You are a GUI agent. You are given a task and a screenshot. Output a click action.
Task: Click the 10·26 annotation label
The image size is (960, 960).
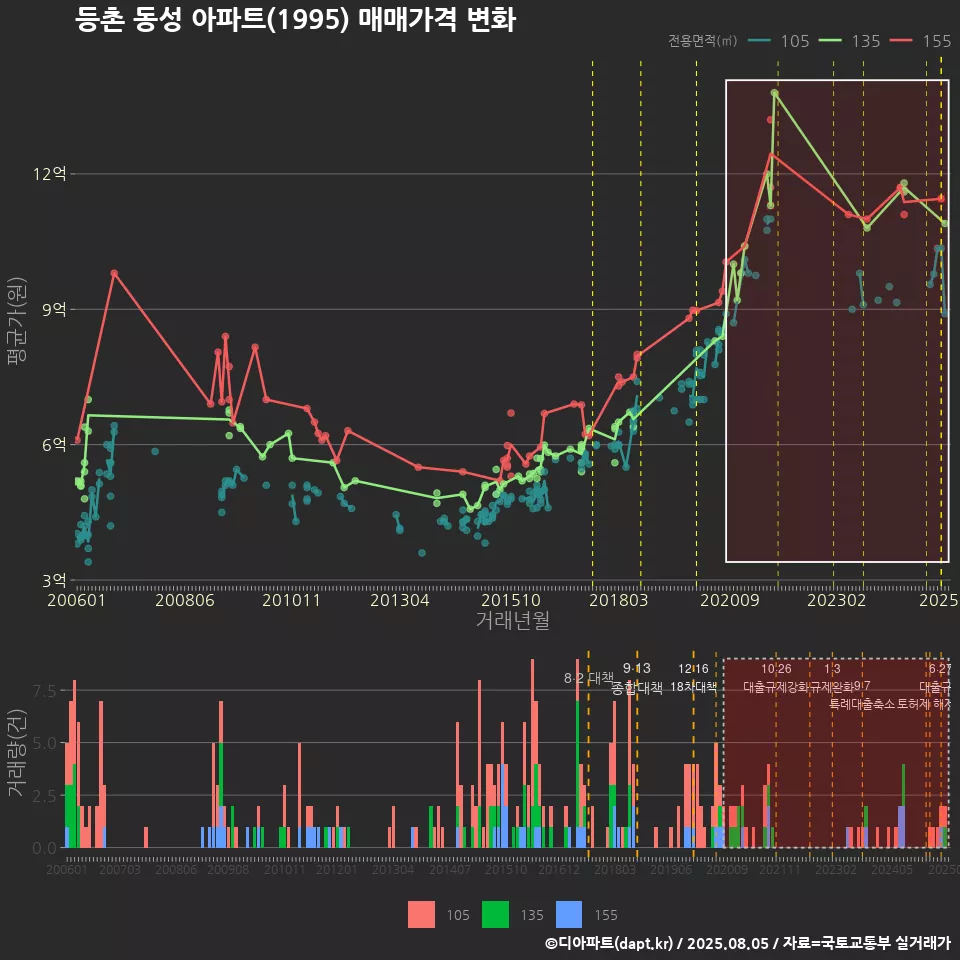776,669
